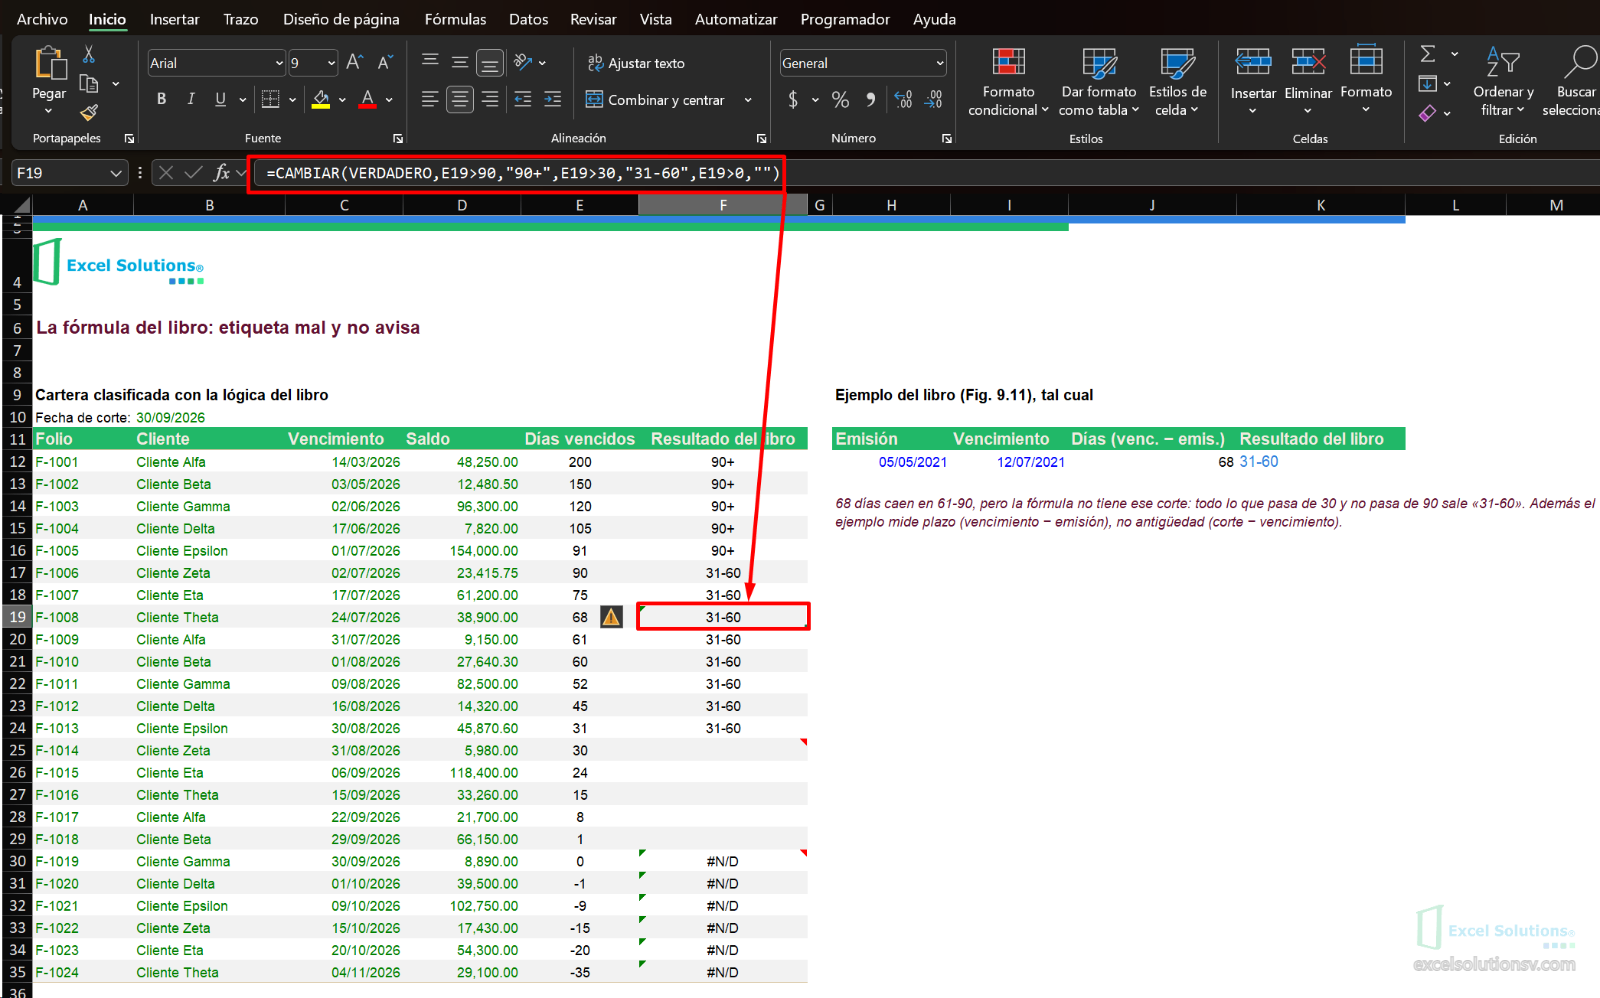The width and height of the screenshot is (1600, 998).
Task: Open the Arial font name dropdown
Action: 279,63
